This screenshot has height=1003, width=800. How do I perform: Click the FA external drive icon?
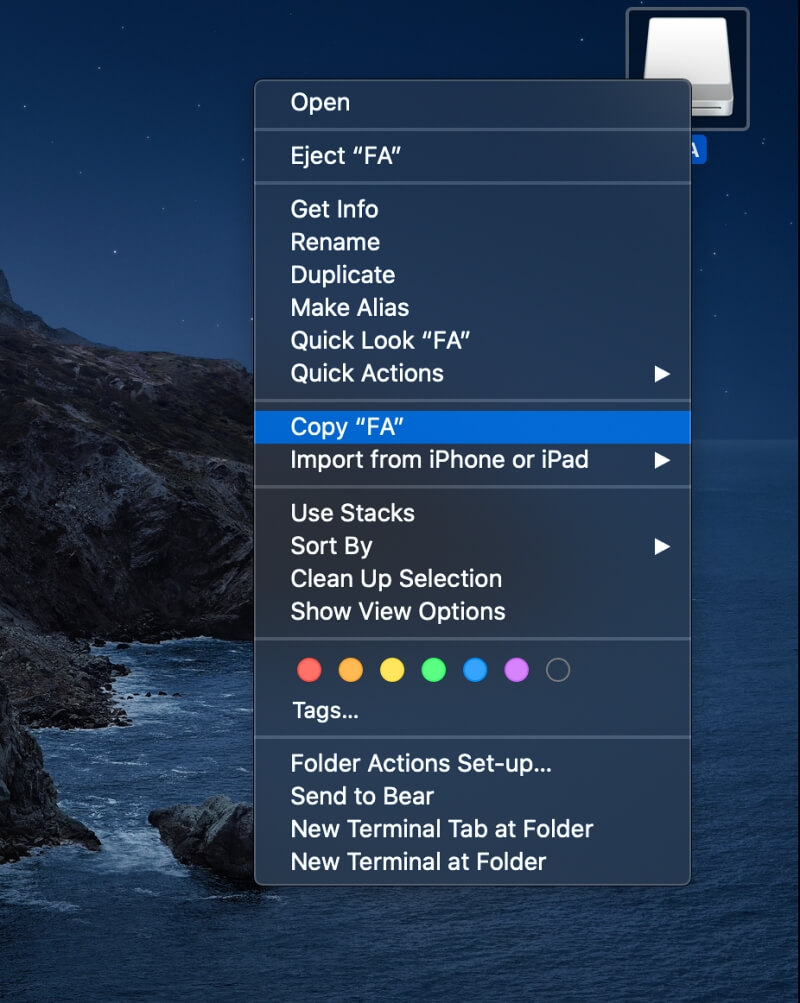[687, 68]
